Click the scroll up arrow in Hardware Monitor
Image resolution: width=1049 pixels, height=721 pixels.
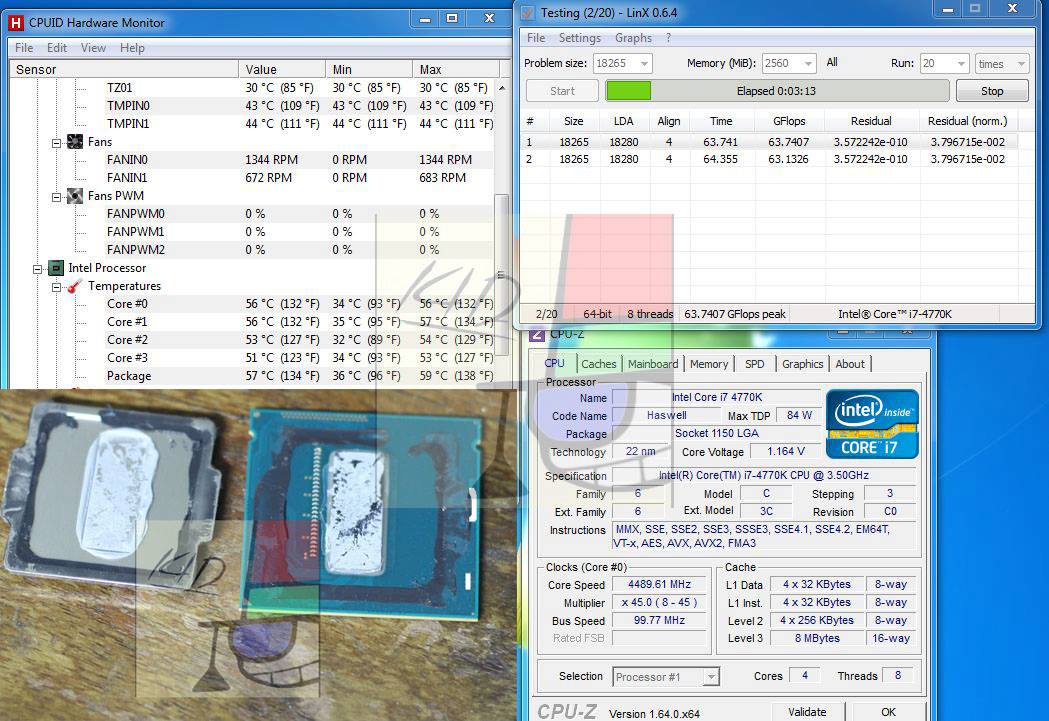click(x=501, y=88)
